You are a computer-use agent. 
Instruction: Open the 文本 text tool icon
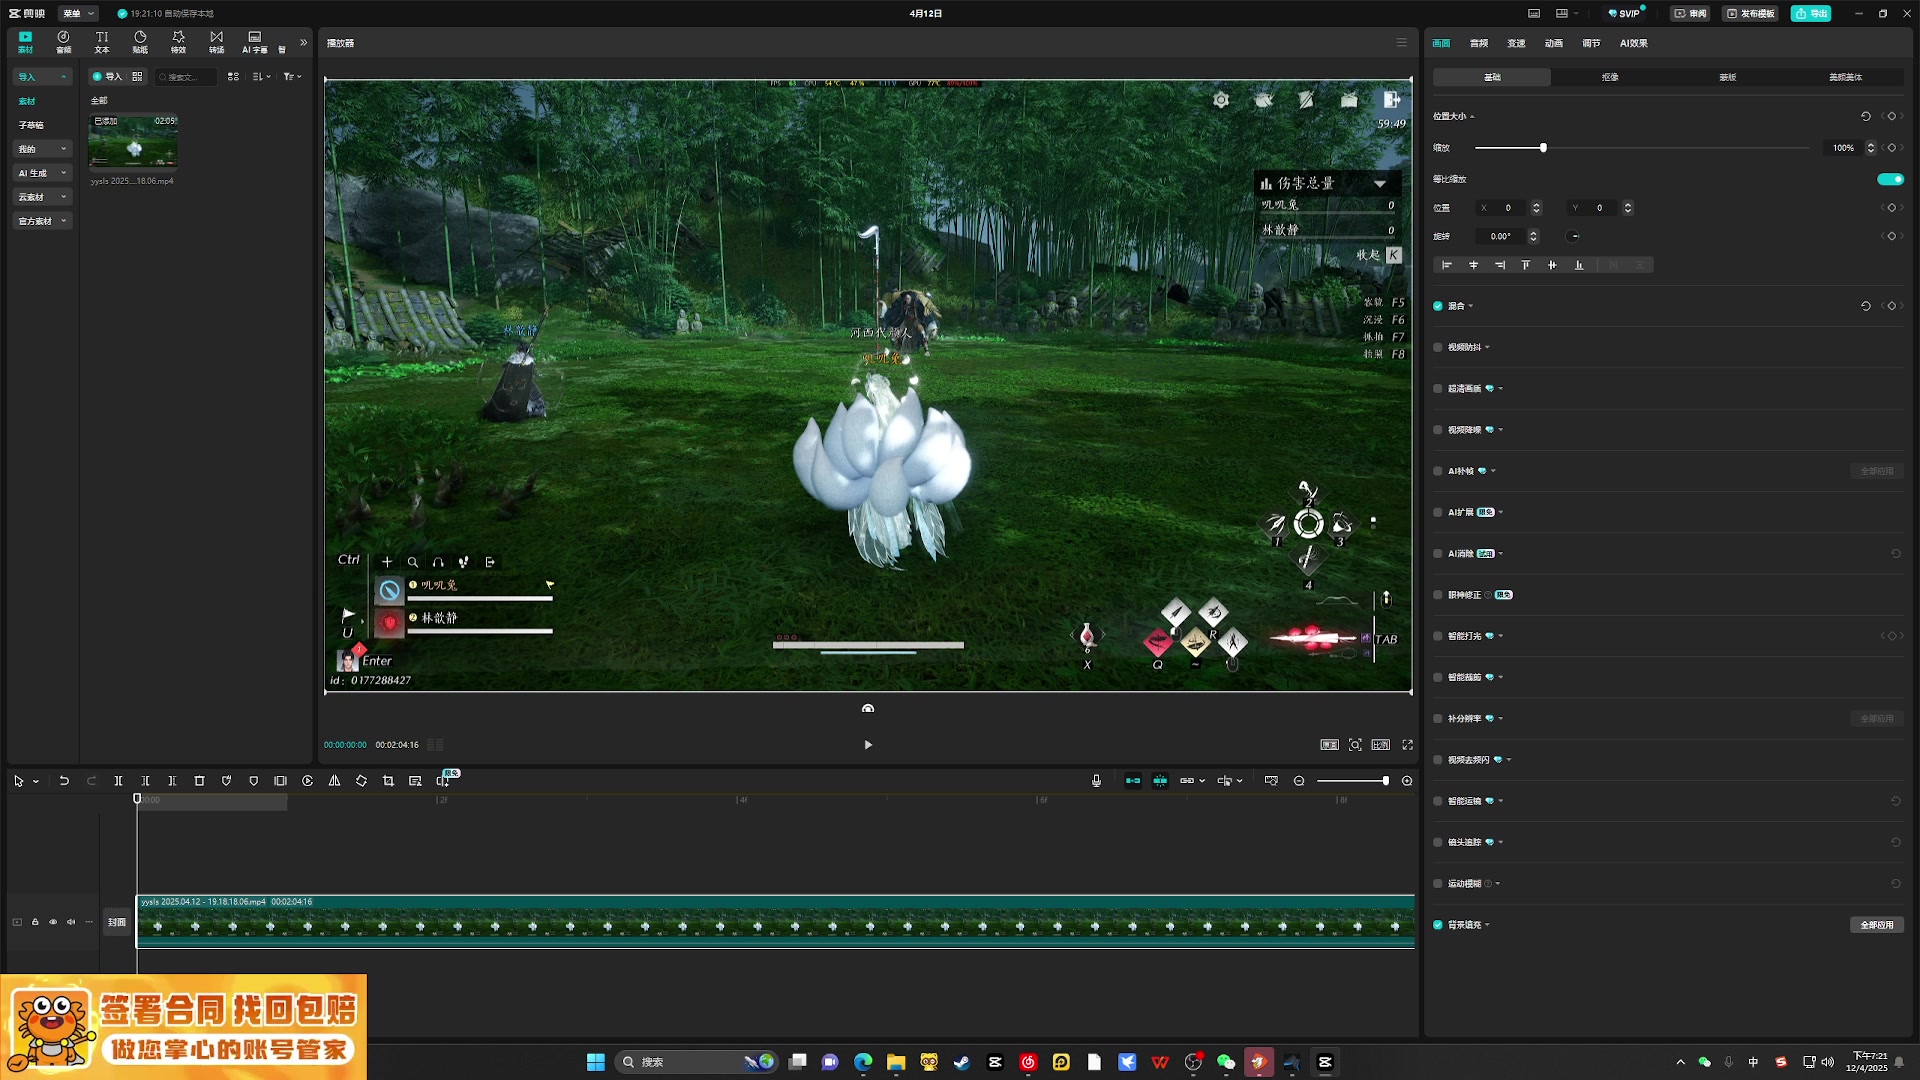pos(102,41)
